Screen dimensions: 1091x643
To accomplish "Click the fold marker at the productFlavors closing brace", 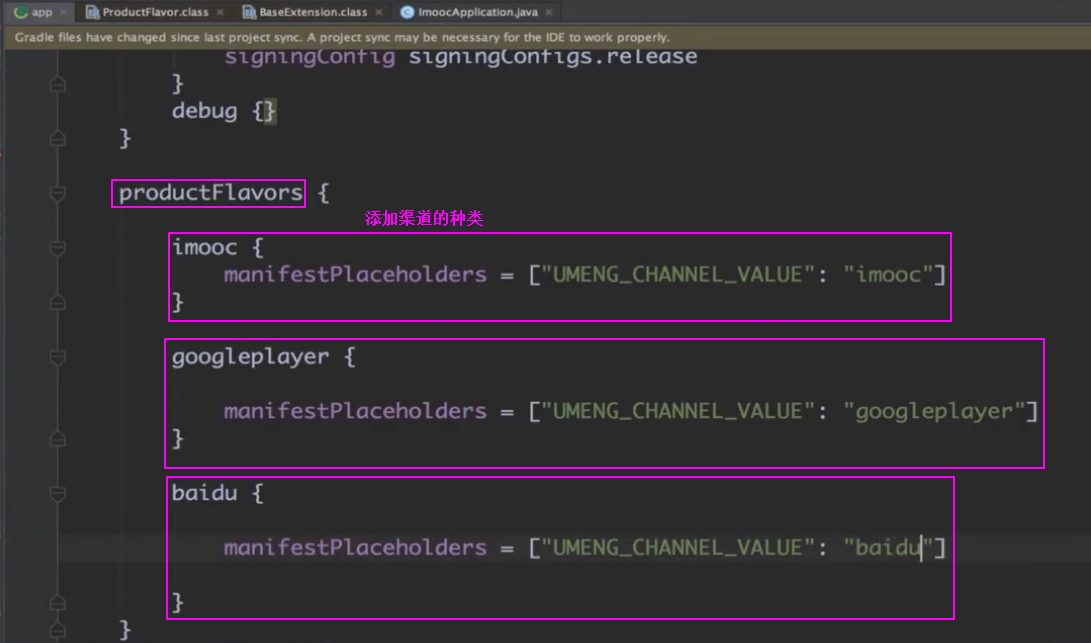I will coord(58,630).
